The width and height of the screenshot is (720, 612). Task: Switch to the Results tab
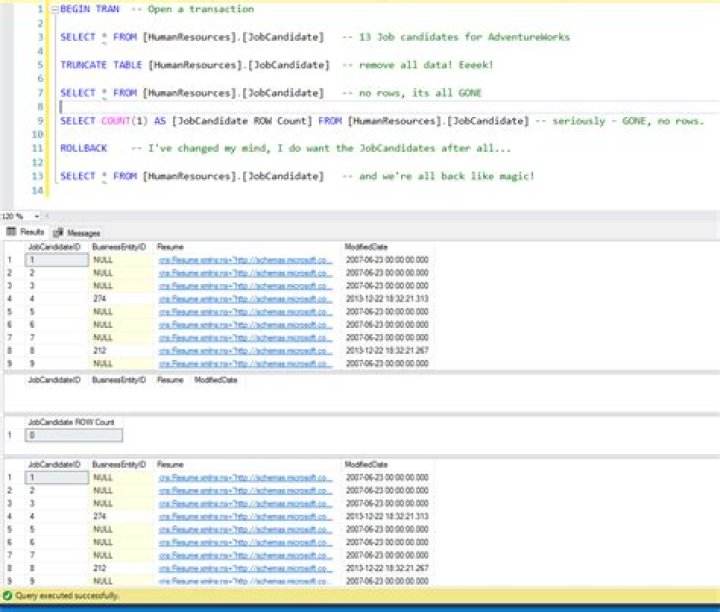coord(26,232)
